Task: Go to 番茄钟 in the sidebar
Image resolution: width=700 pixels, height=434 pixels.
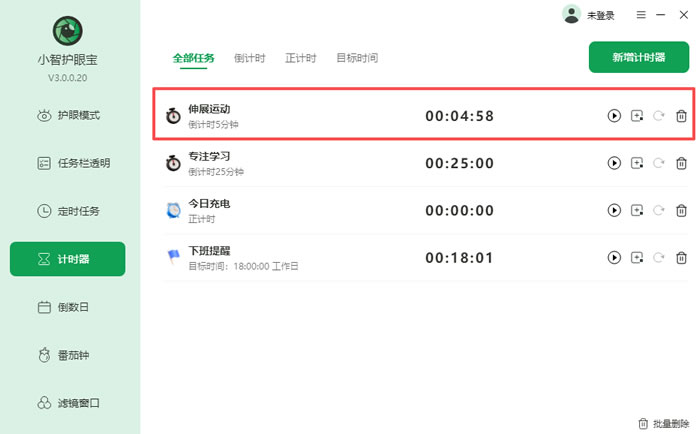Action: coord(68,355)
